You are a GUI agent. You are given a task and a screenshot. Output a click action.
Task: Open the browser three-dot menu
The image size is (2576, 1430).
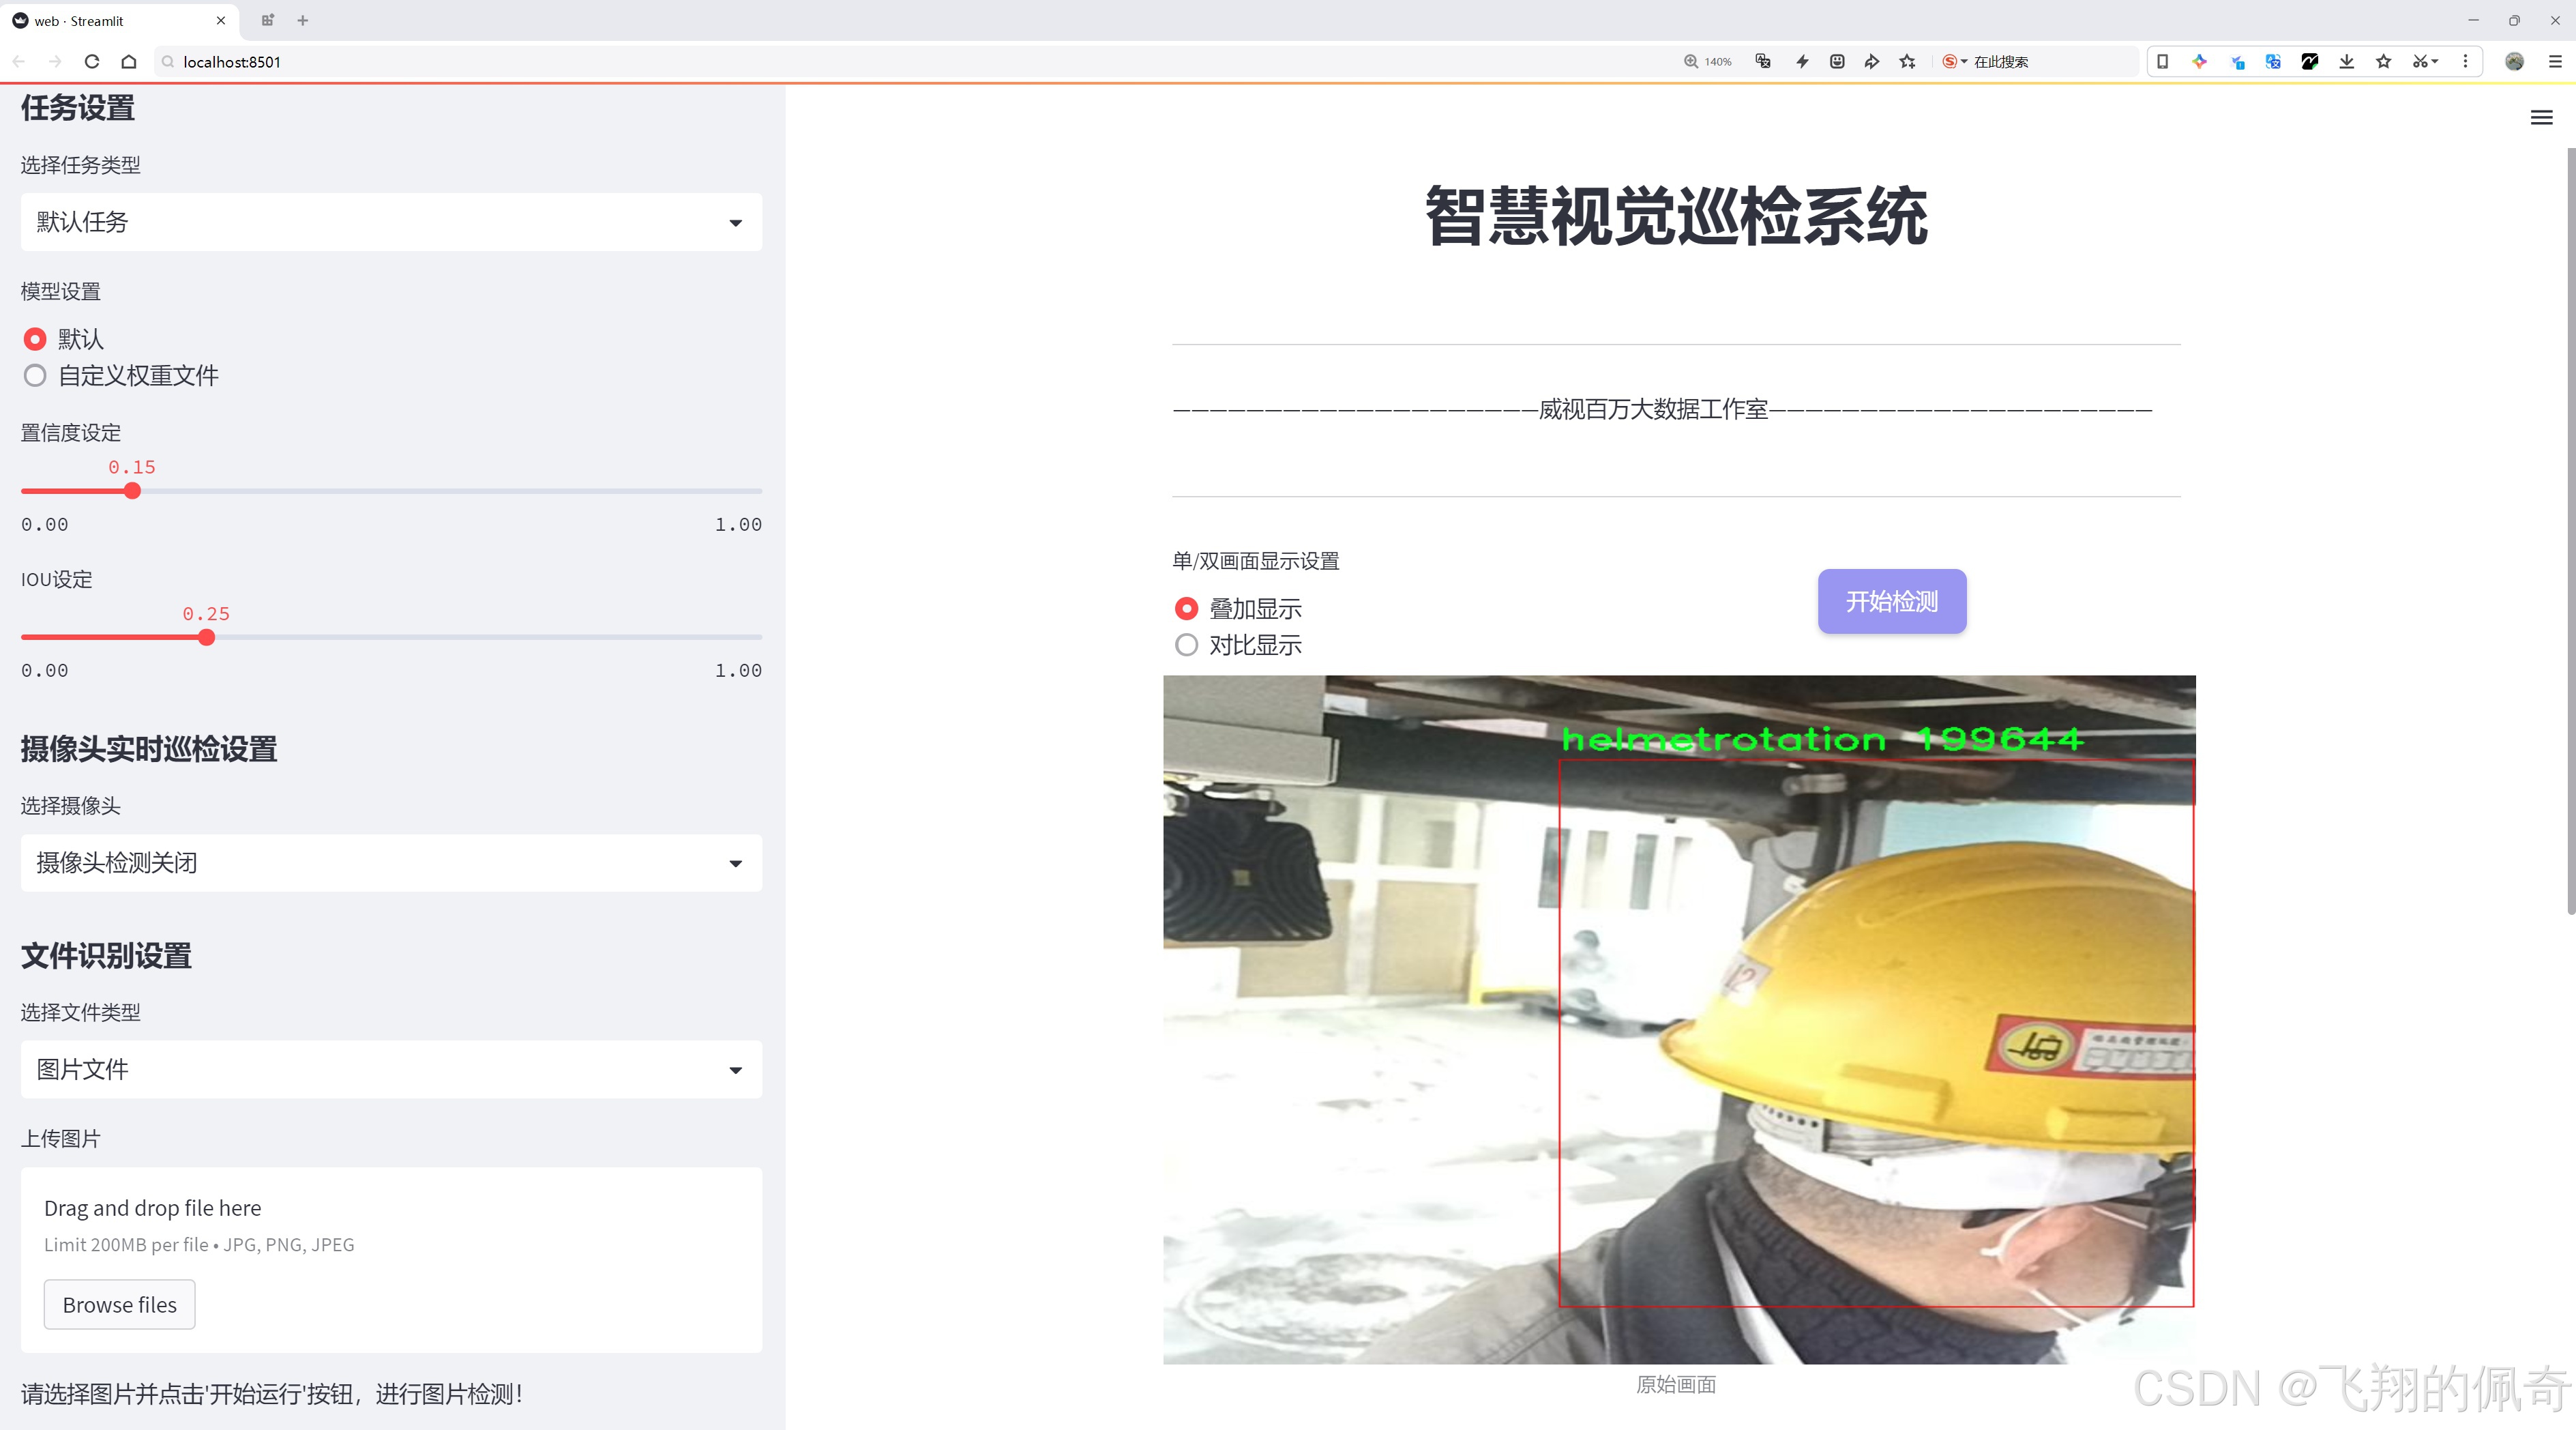(2466, 61)
